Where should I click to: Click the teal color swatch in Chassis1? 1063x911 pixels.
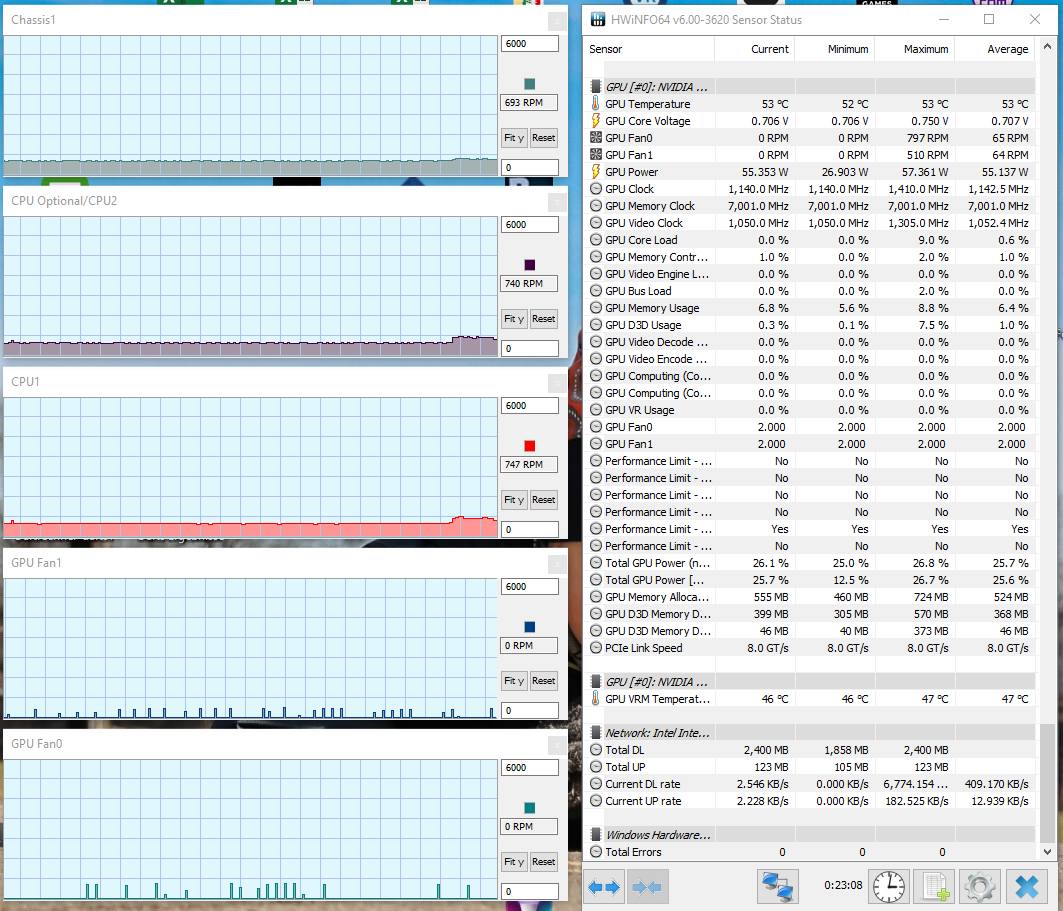click(529, 84)
